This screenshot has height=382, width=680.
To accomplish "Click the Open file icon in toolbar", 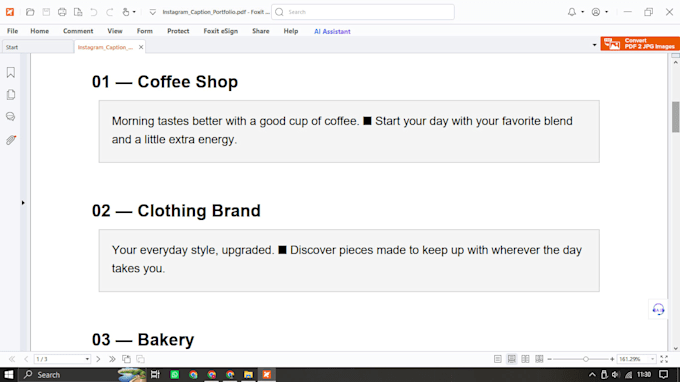I will pyautogui.click(x=30, y=12).
